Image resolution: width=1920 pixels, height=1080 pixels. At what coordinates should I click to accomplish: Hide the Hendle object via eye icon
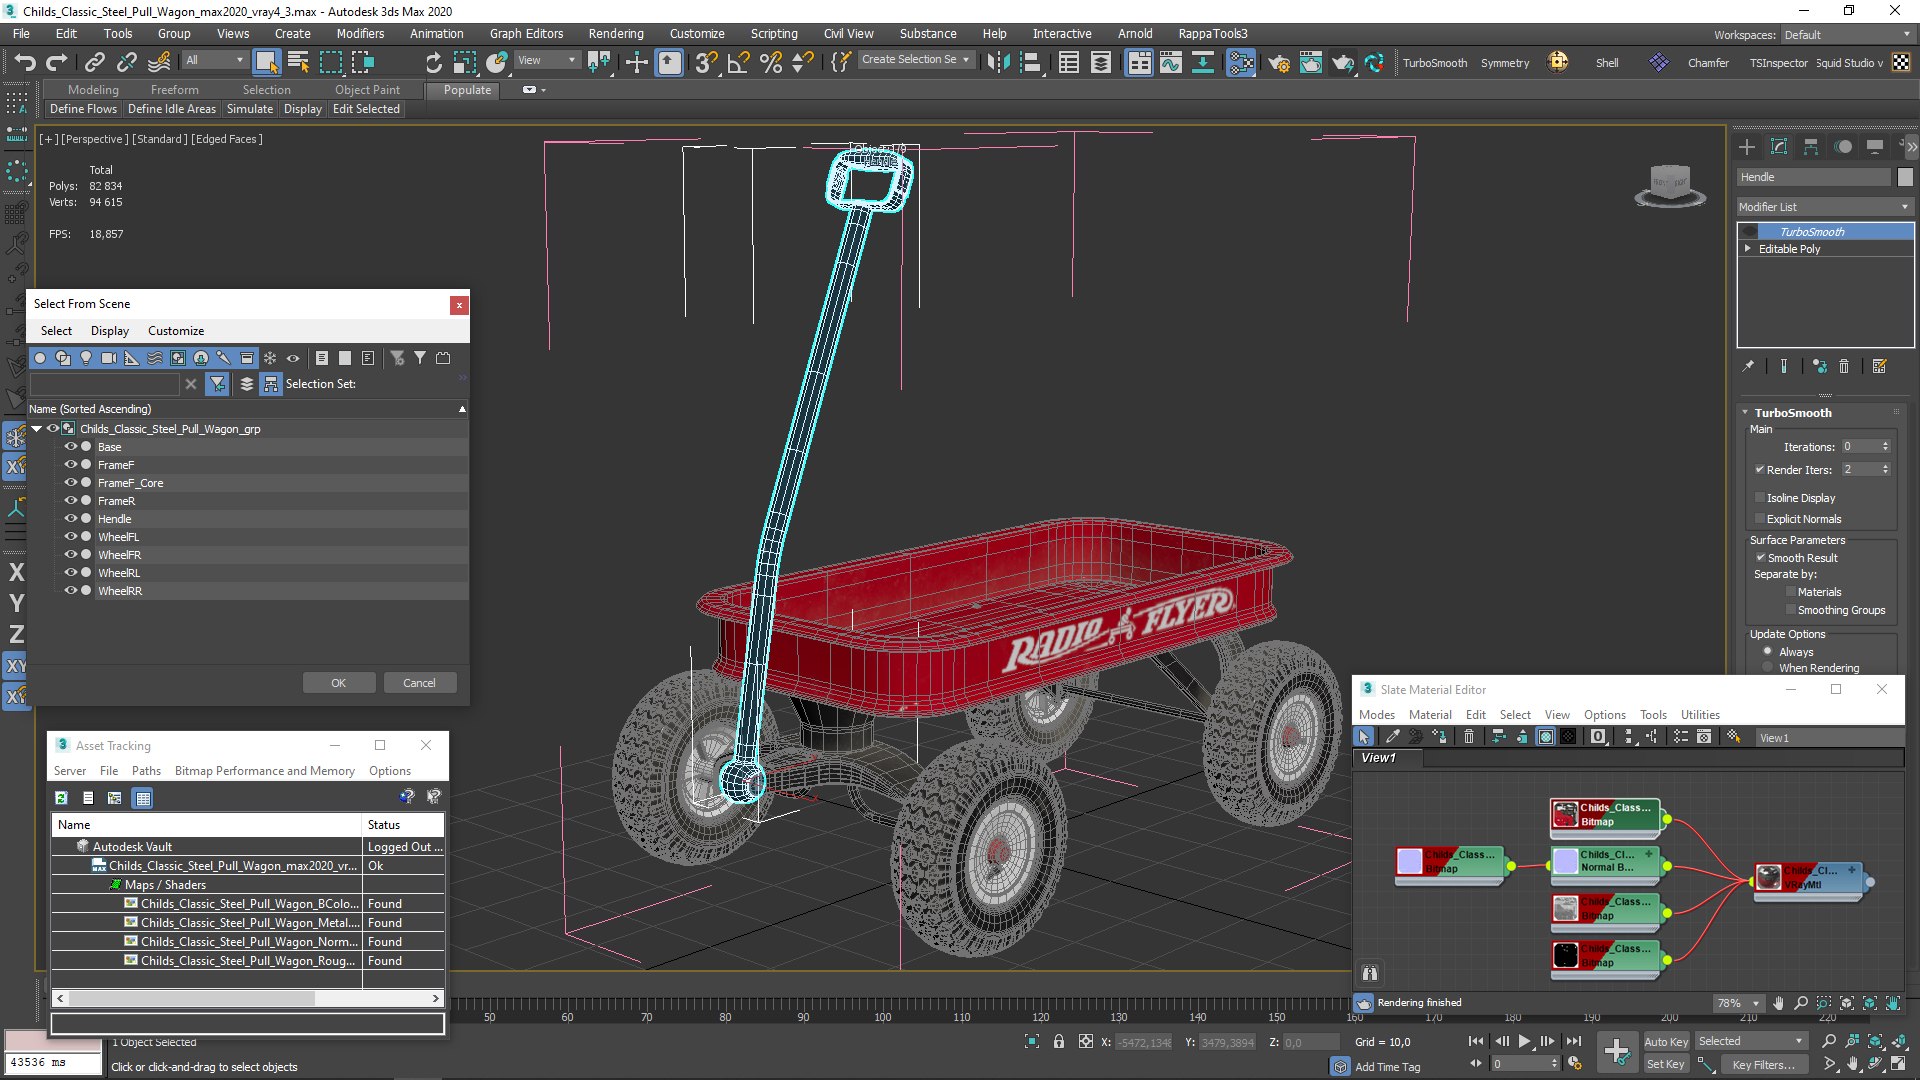click(x=71, y=519)
